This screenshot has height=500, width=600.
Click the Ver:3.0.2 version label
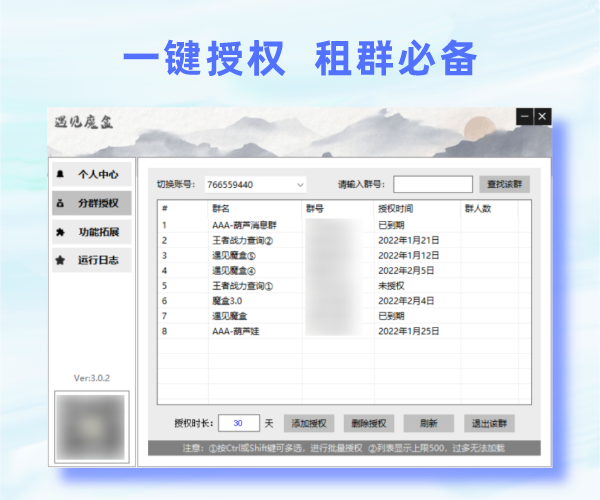point(92,378)
